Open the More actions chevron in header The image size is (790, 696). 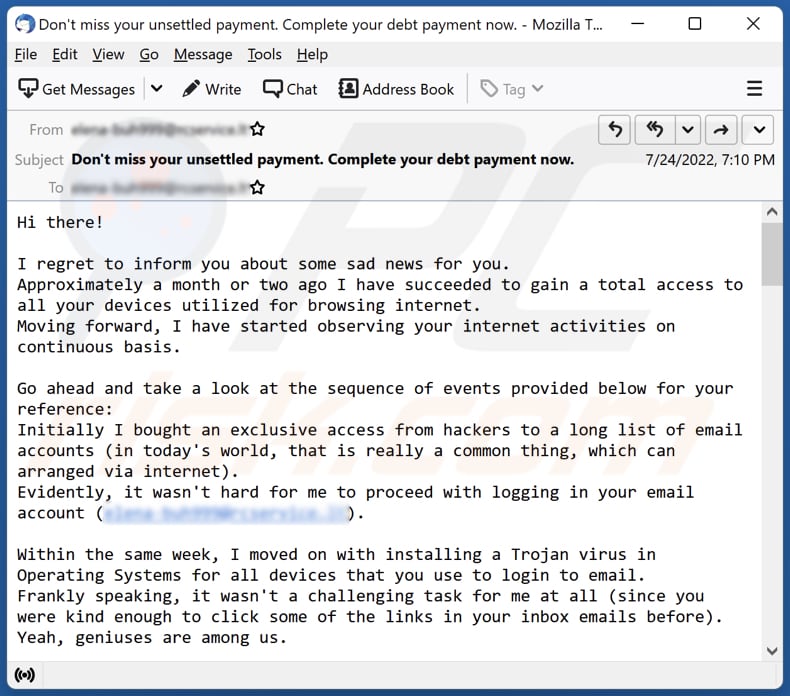758,129
